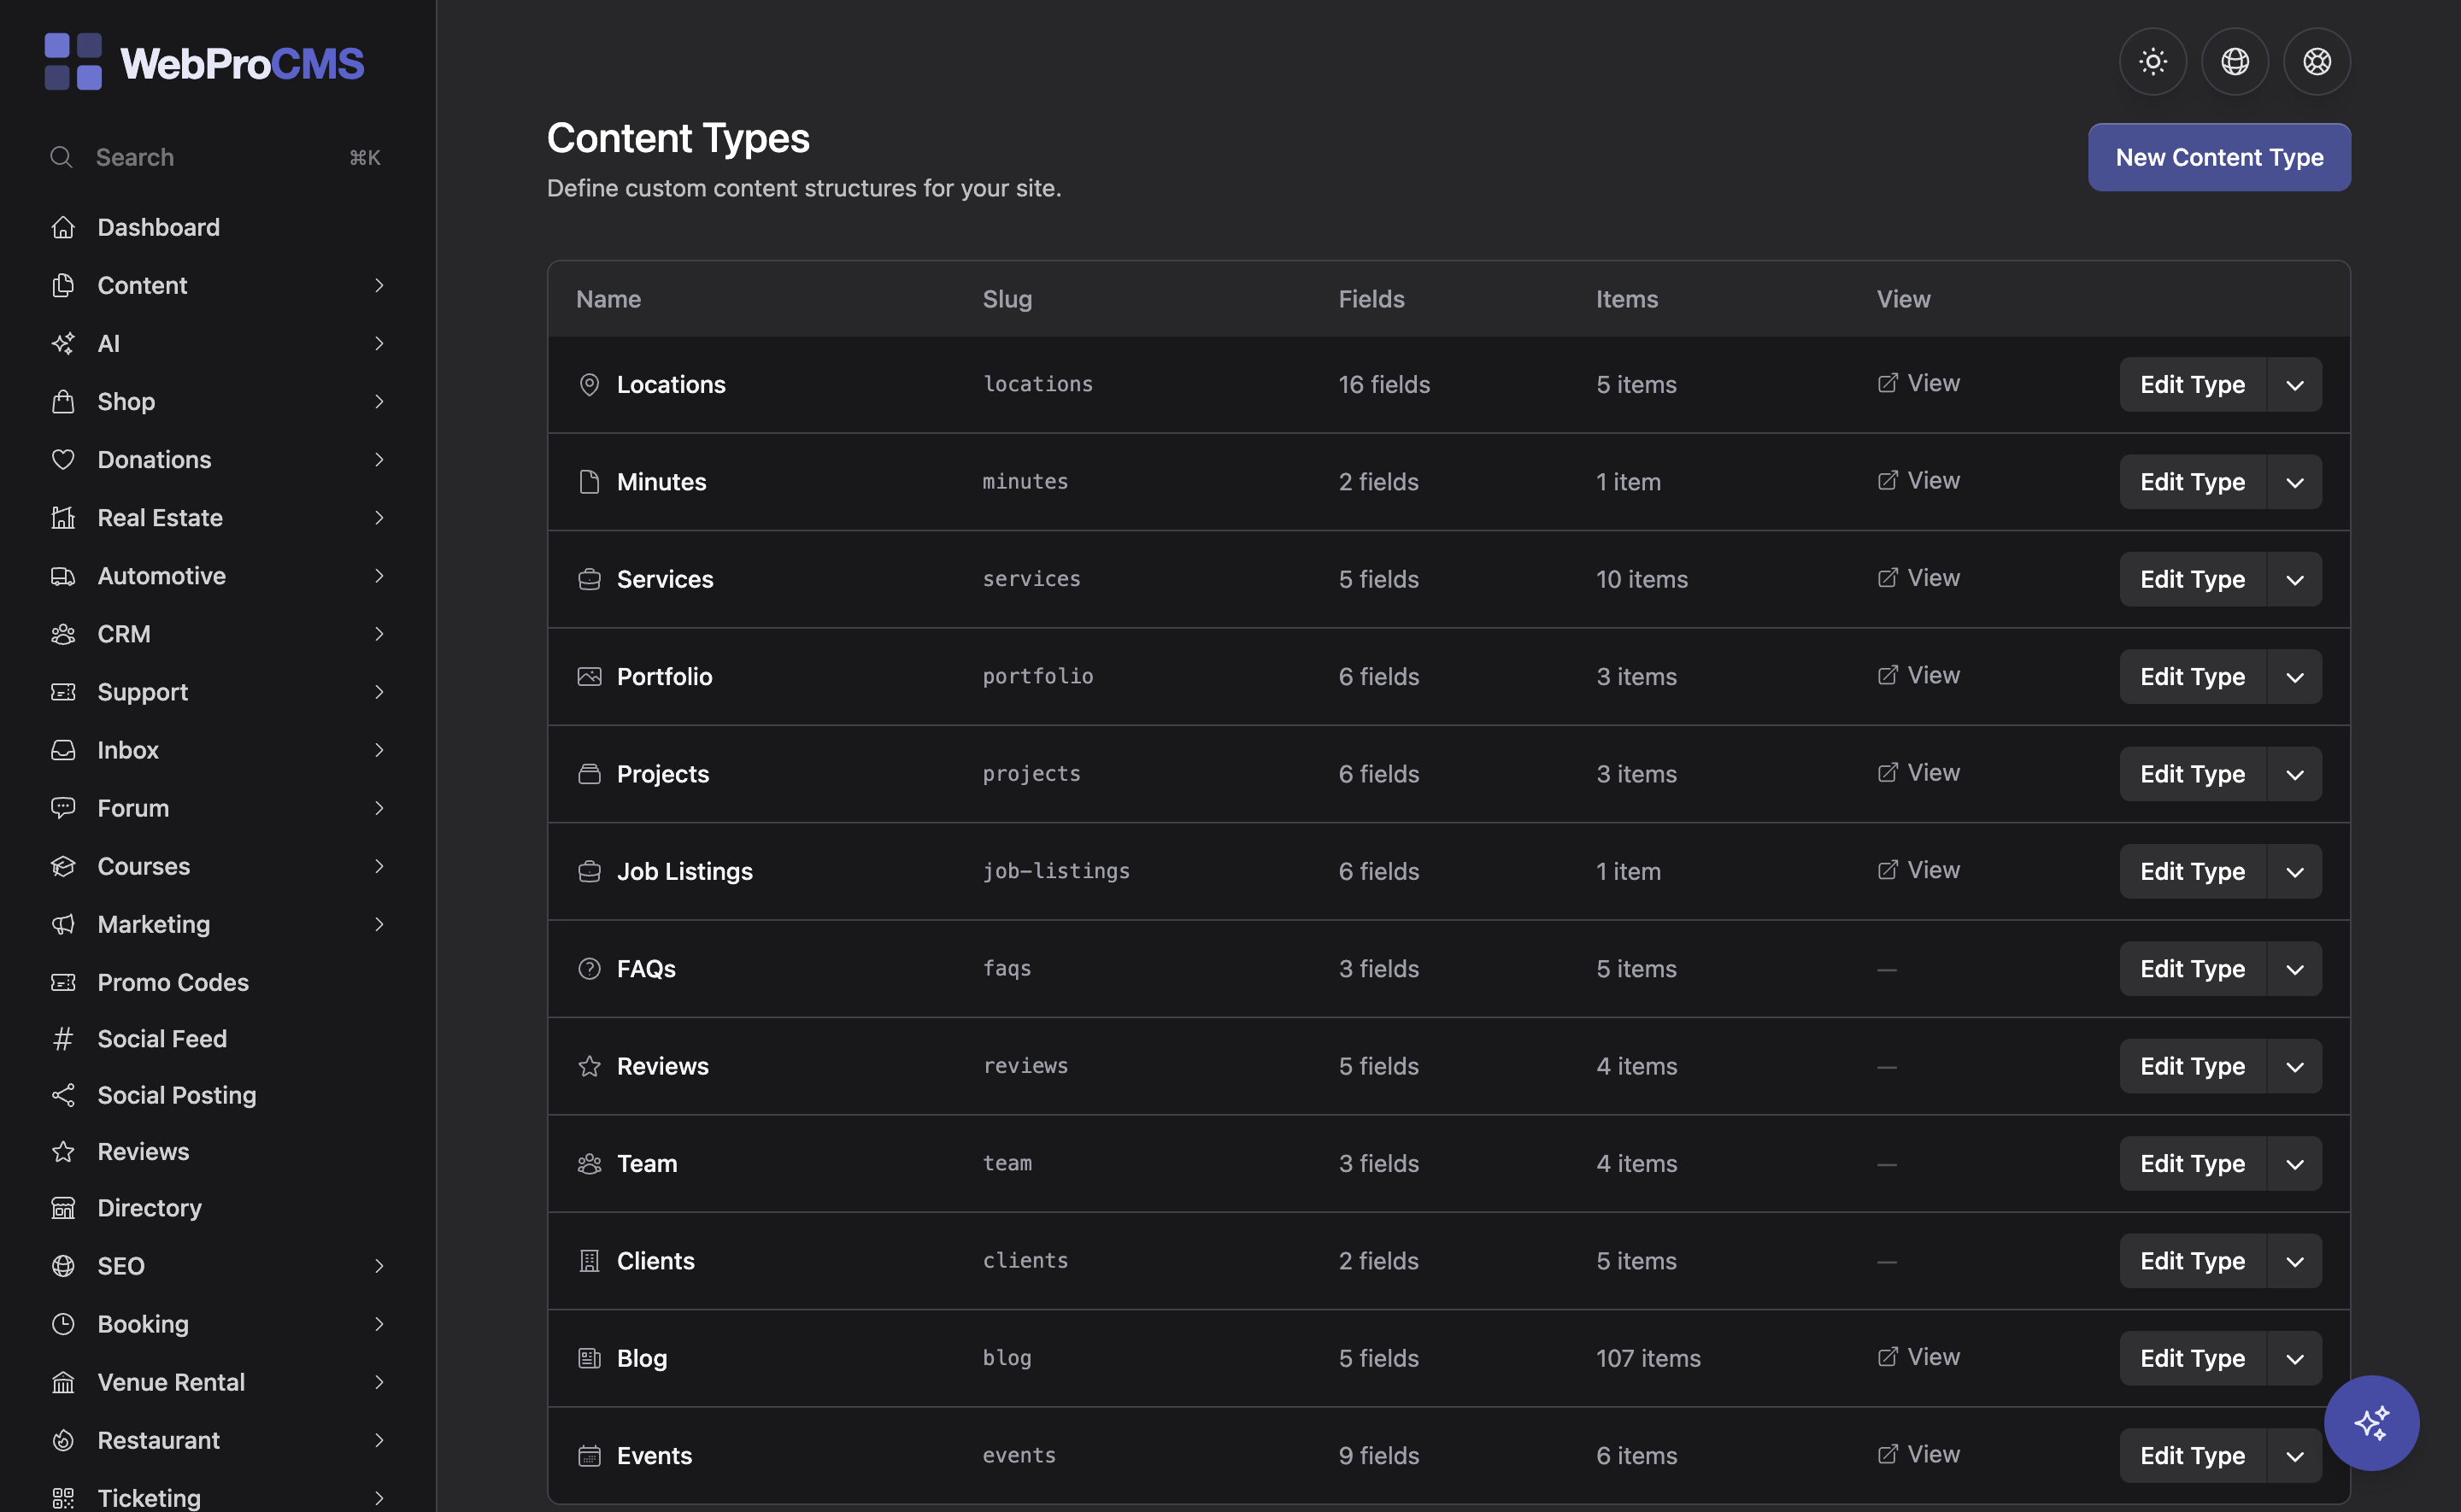Open the AI sparkle assistant floating button
The height and width of the screenshot is (1512, 2461).
point(2371,1422)
